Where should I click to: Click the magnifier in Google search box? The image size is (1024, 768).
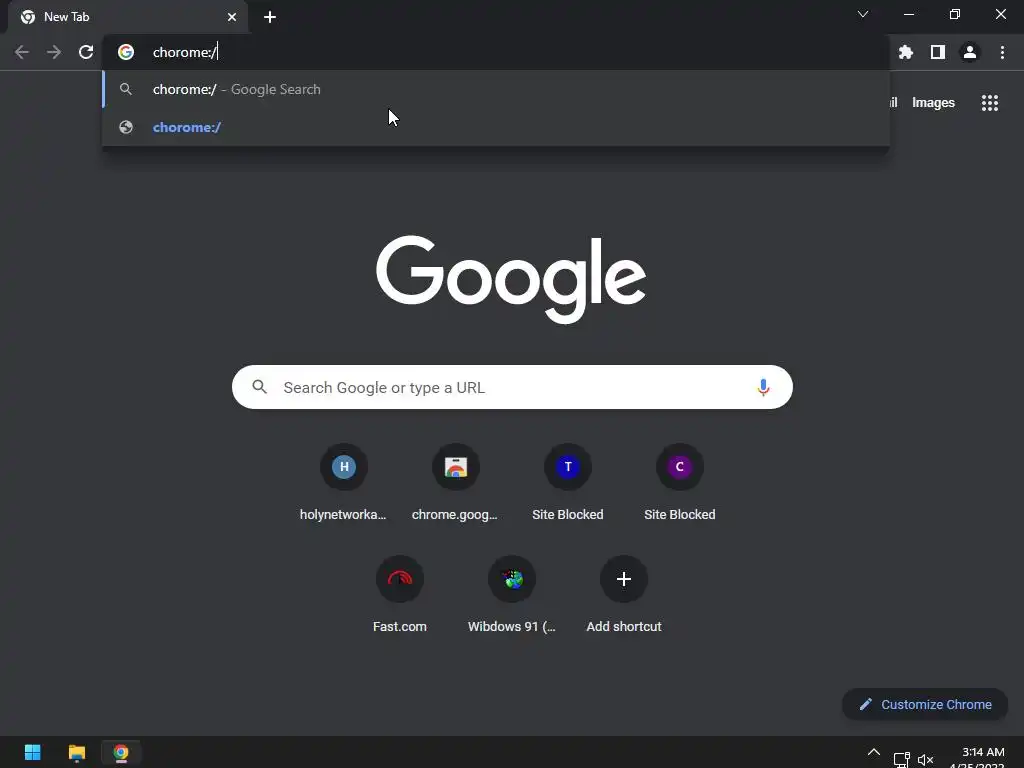pyautogui.click(x=259, y=387)
